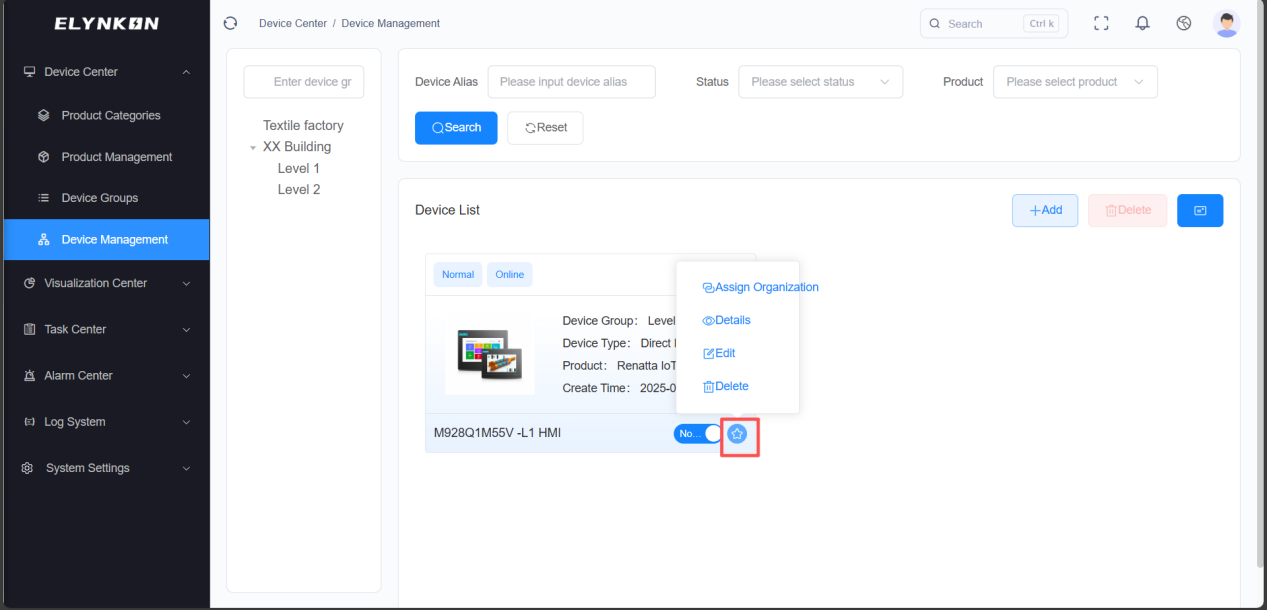
Task: Click the refresh icon beside the breadcrumb
Action: point(231,23)
